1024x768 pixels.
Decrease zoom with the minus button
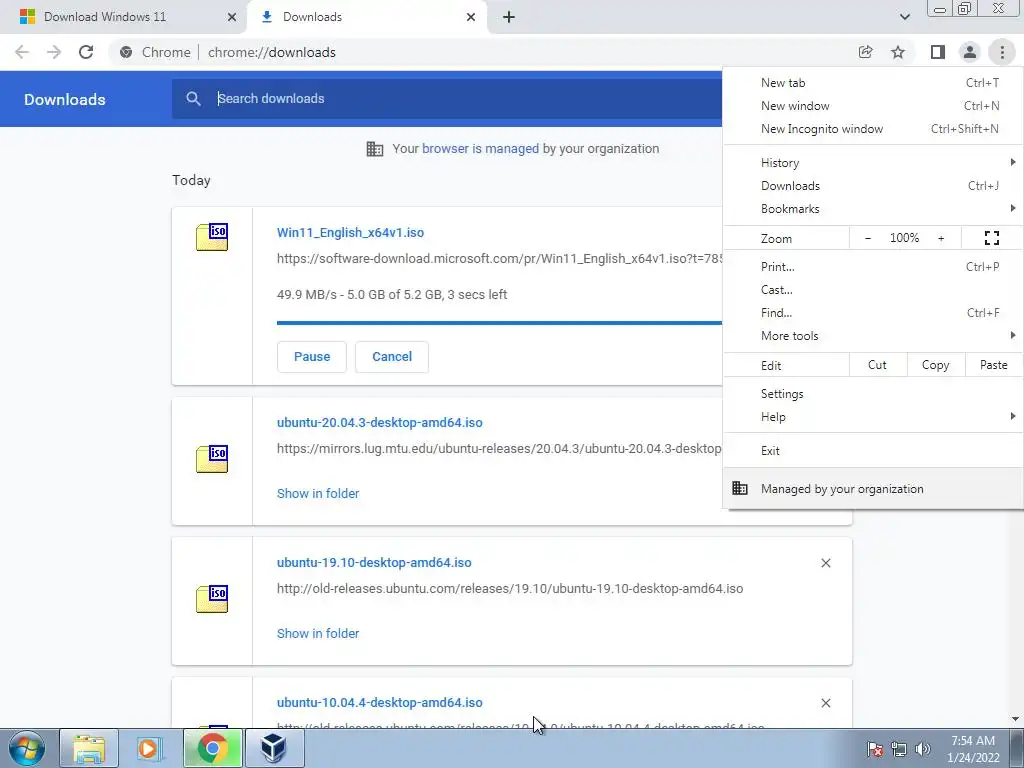point(868,238)
